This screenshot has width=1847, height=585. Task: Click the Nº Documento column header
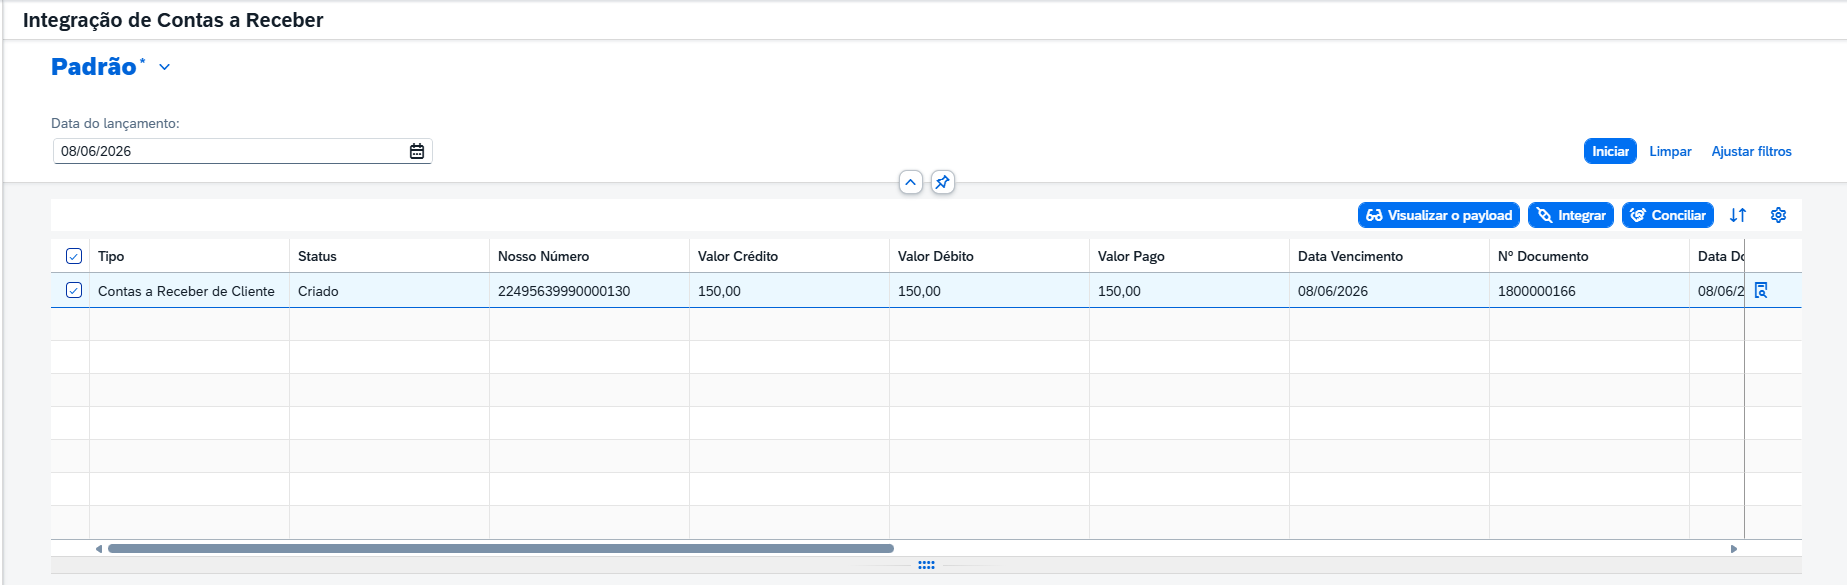point(1590,256)
